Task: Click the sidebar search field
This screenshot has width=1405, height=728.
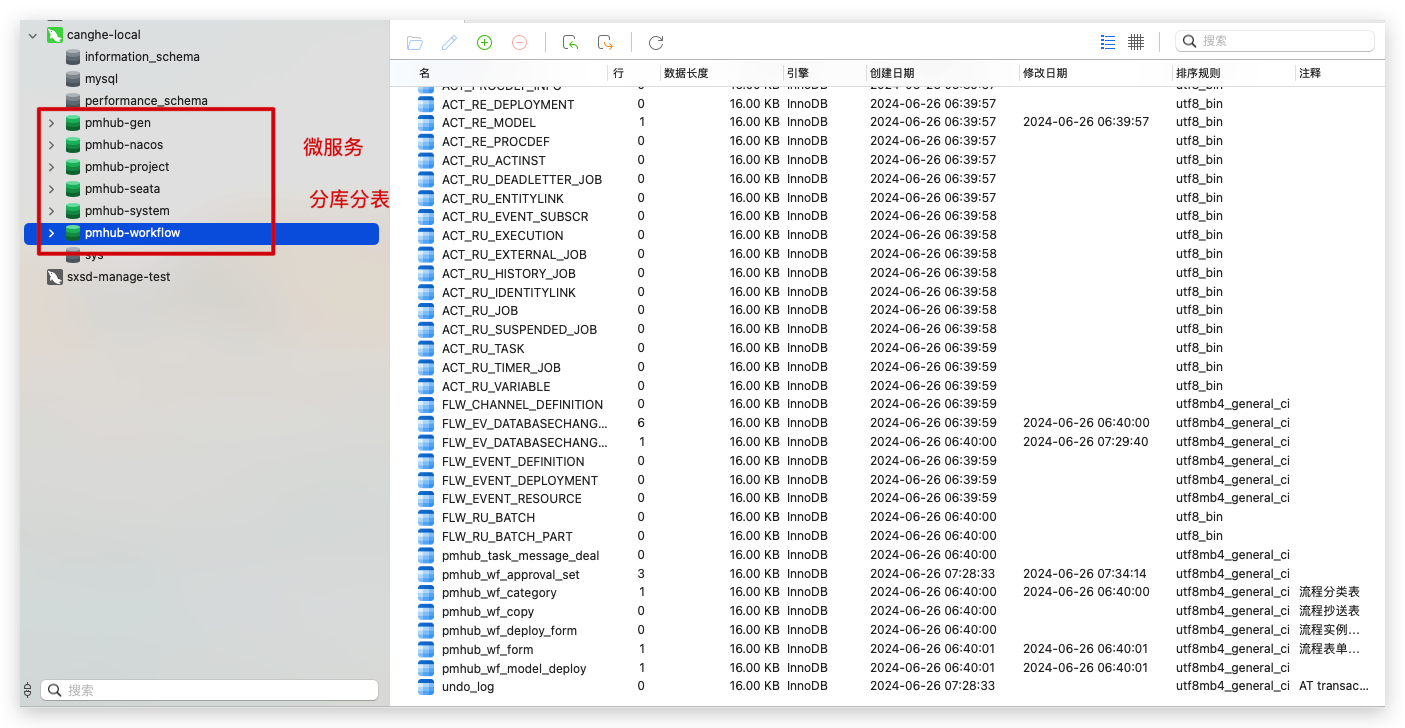Action: [x=218, y=690]
